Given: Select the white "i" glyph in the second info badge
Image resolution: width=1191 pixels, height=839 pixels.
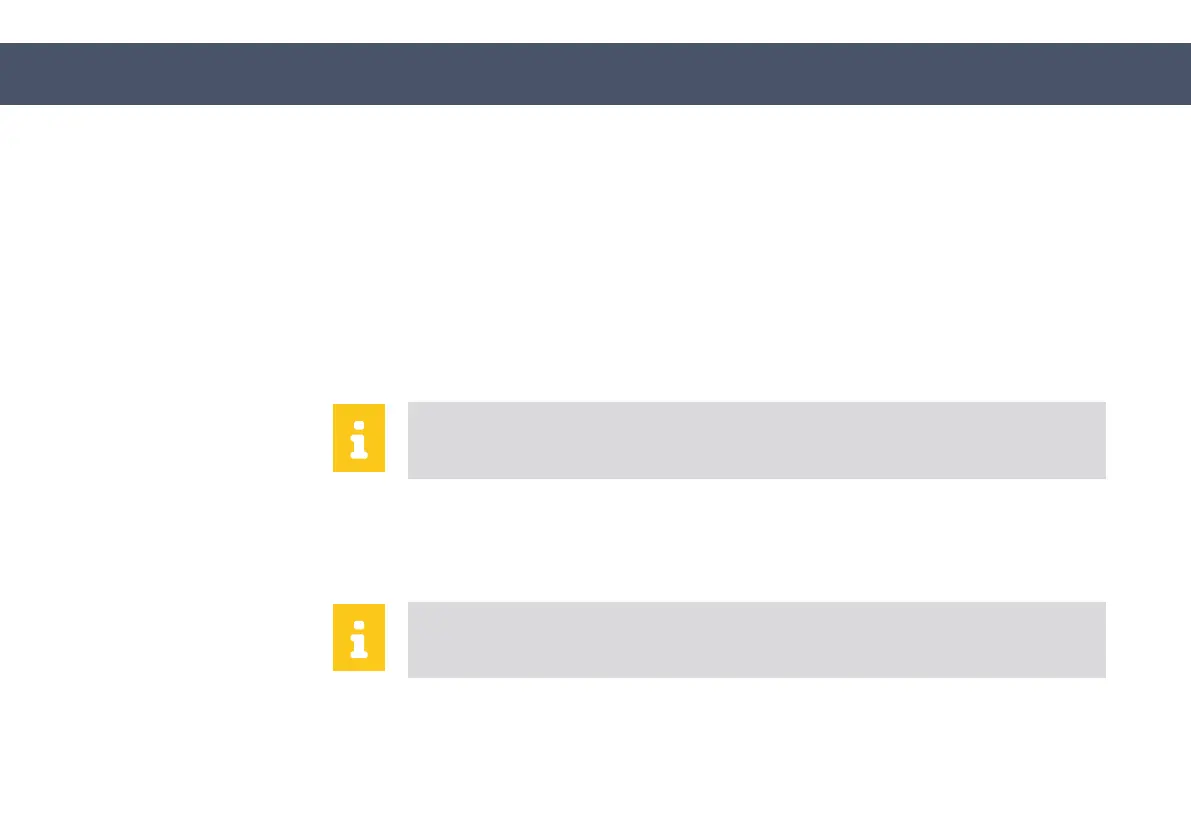Looking at the screenshot, I should point(358,639).
